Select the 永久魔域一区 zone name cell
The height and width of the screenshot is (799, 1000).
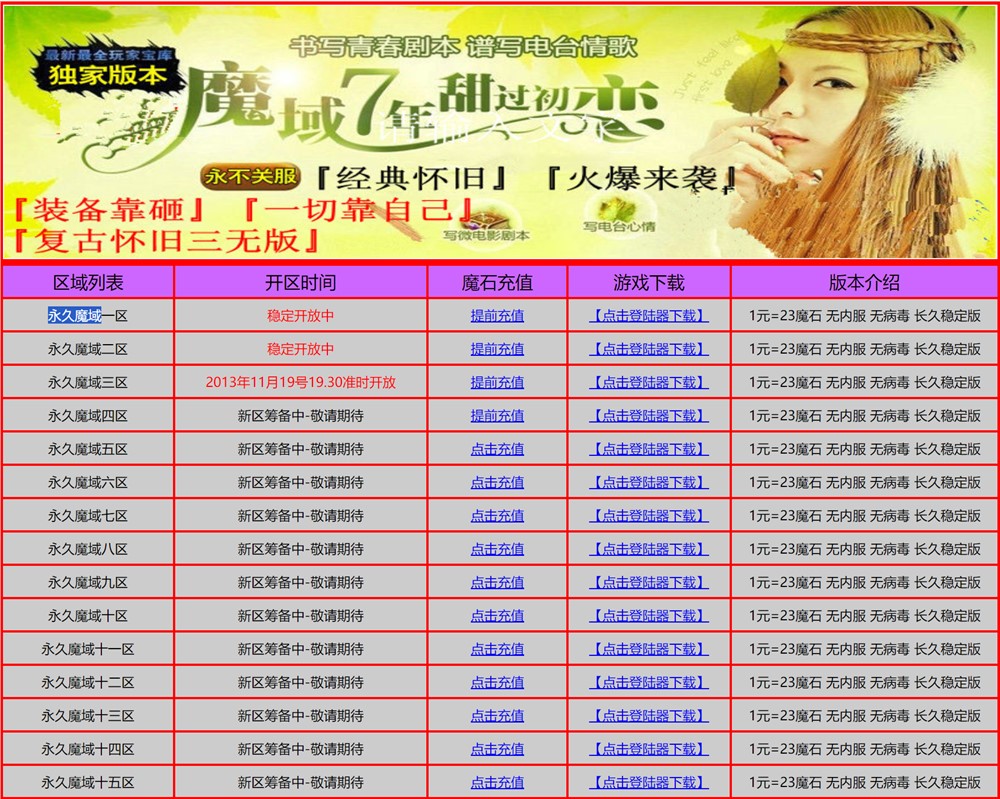[88, 316]
